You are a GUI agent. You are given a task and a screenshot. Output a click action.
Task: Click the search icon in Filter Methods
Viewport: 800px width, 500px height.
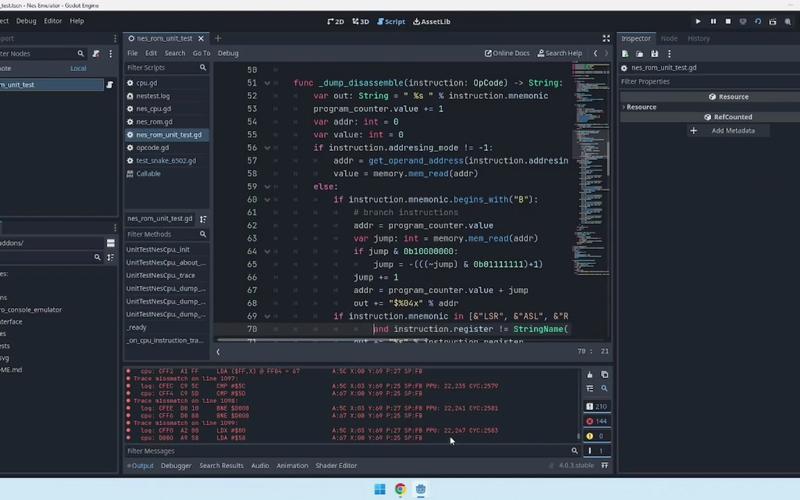(203, 234)
